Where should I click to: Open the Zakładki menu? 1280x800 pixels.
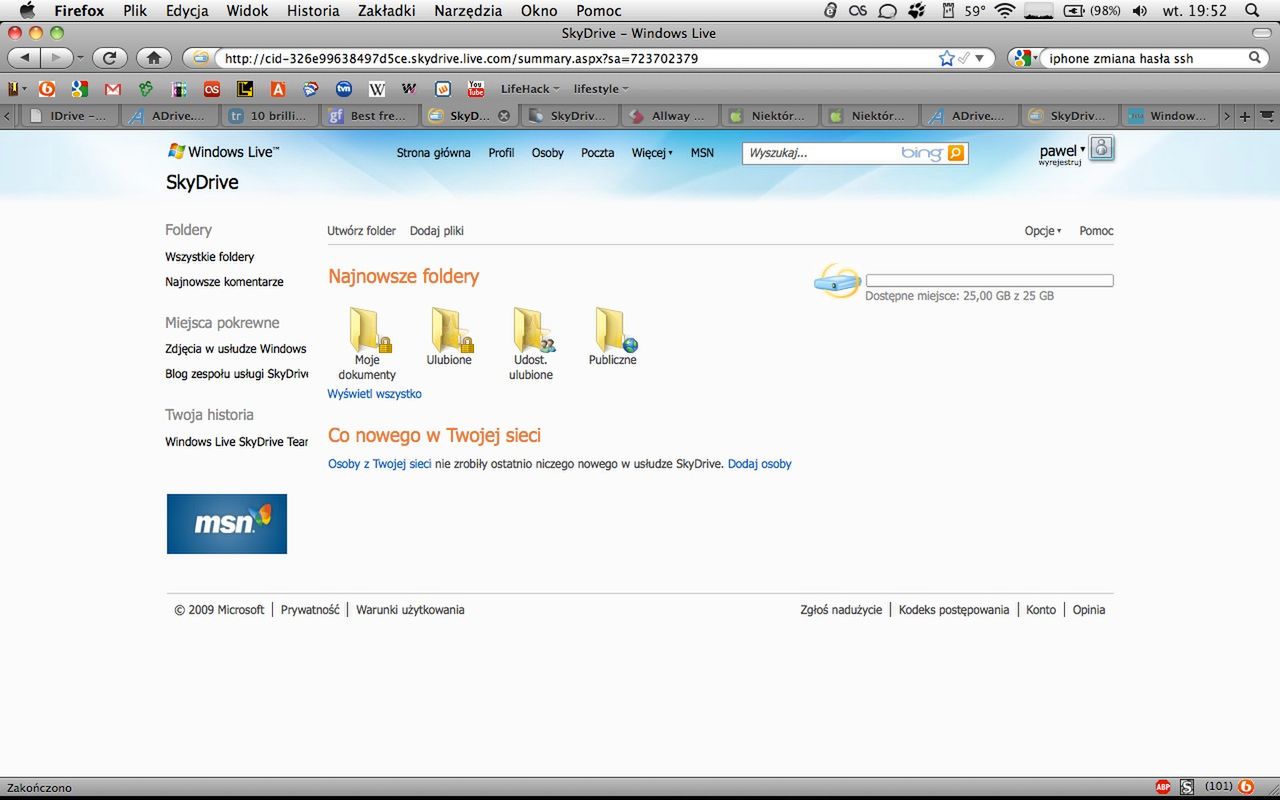tap(388, 11)
